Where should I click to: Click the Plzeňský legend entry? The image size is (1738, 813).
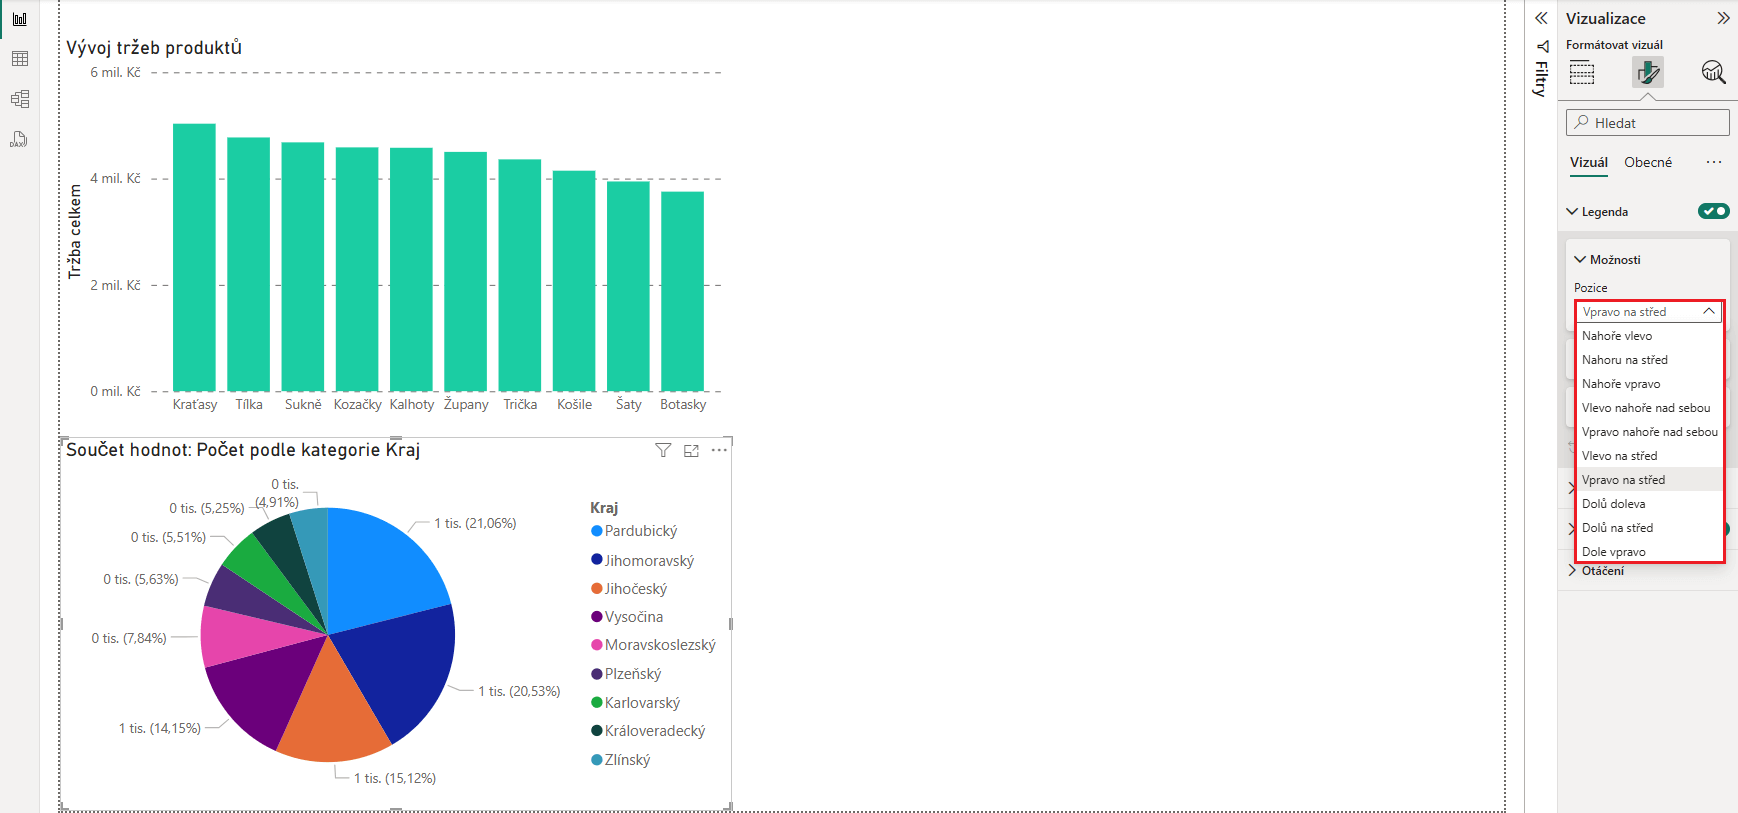pyautogui.click(x=626, y=674)
